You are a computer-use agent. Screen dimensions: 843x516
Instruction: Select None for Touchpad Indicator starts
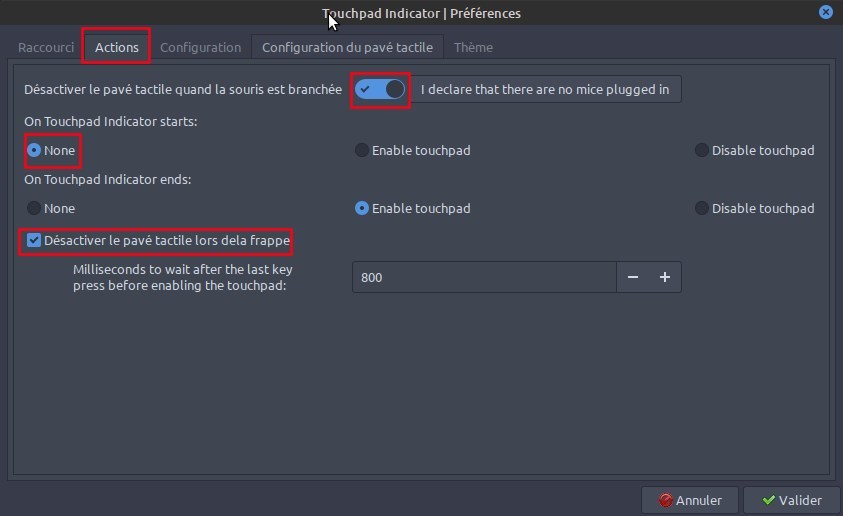pos(52,150)
